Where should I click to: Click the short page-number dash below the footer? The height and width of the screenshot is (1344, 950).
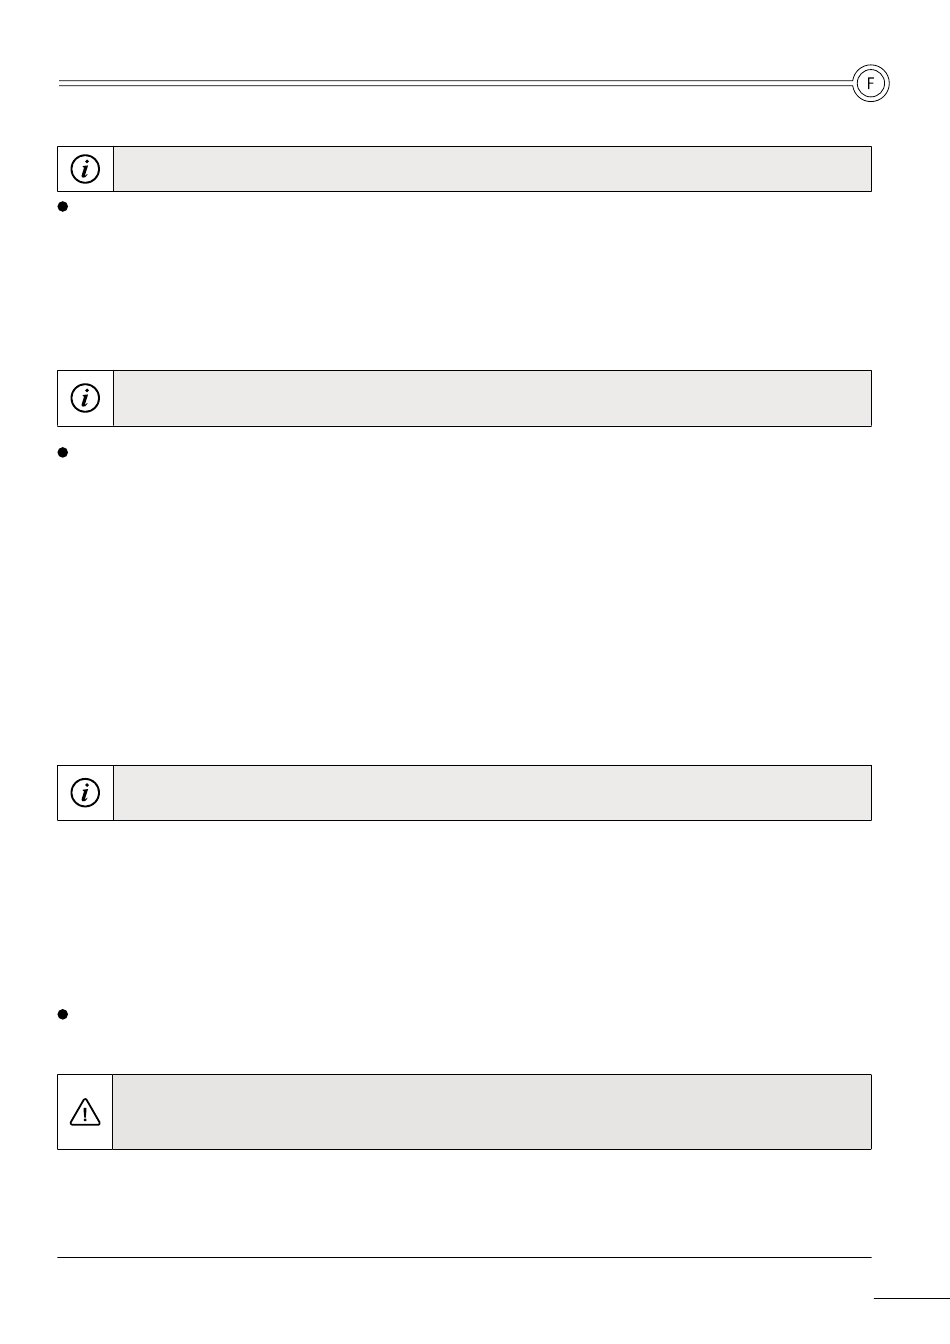[910, 1300]
